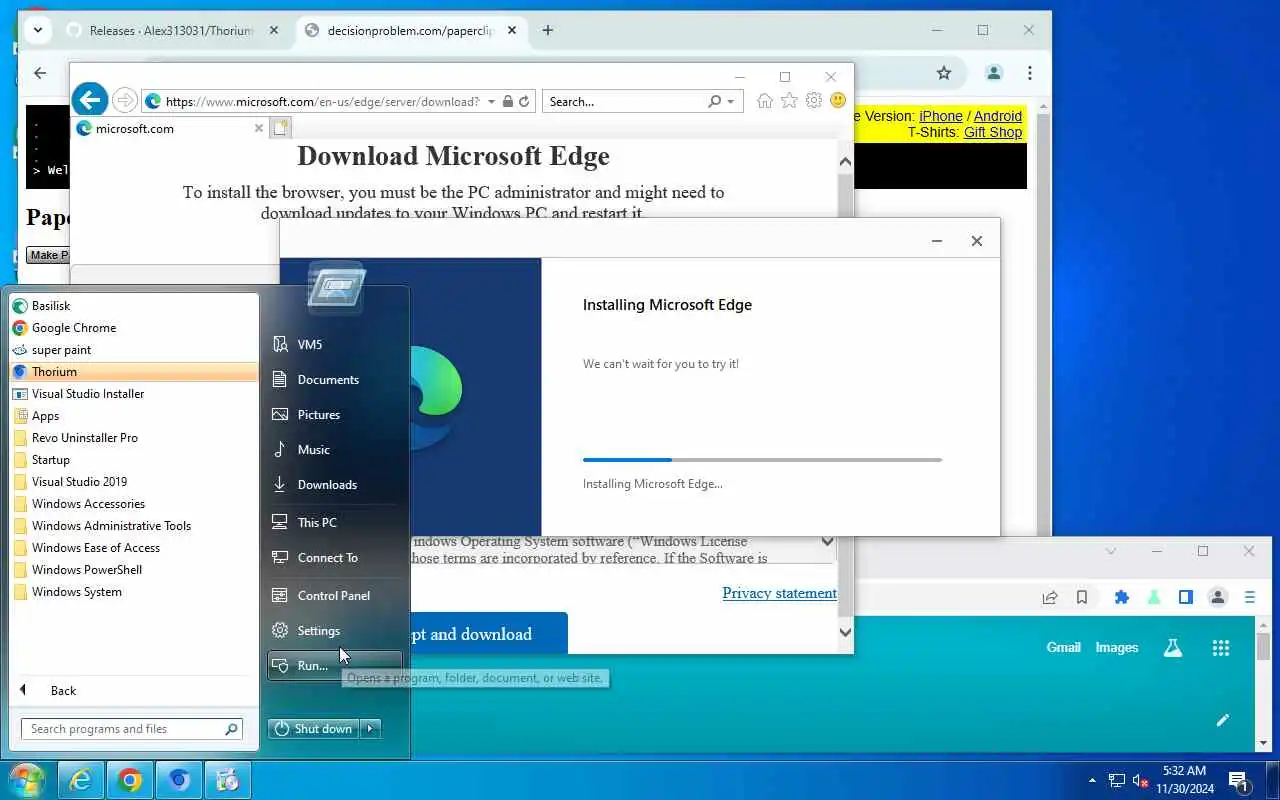The height and width of the screenshot is (800, 1280).
Task: Open the Shut down options arrow
Action: click(371, 729)
